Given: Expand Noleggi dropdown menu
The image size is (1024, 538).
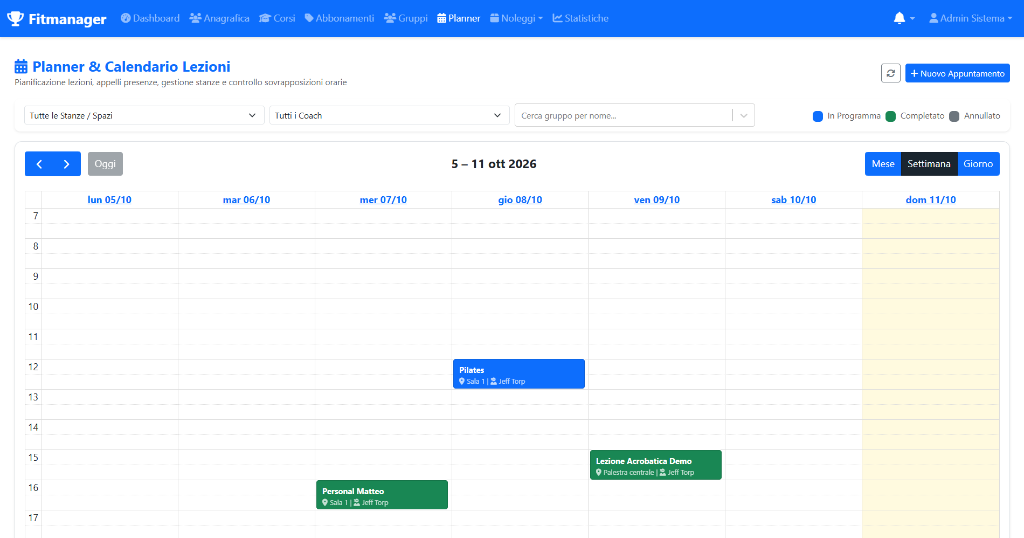Looking at the screenshot, I should coord(517,18).
